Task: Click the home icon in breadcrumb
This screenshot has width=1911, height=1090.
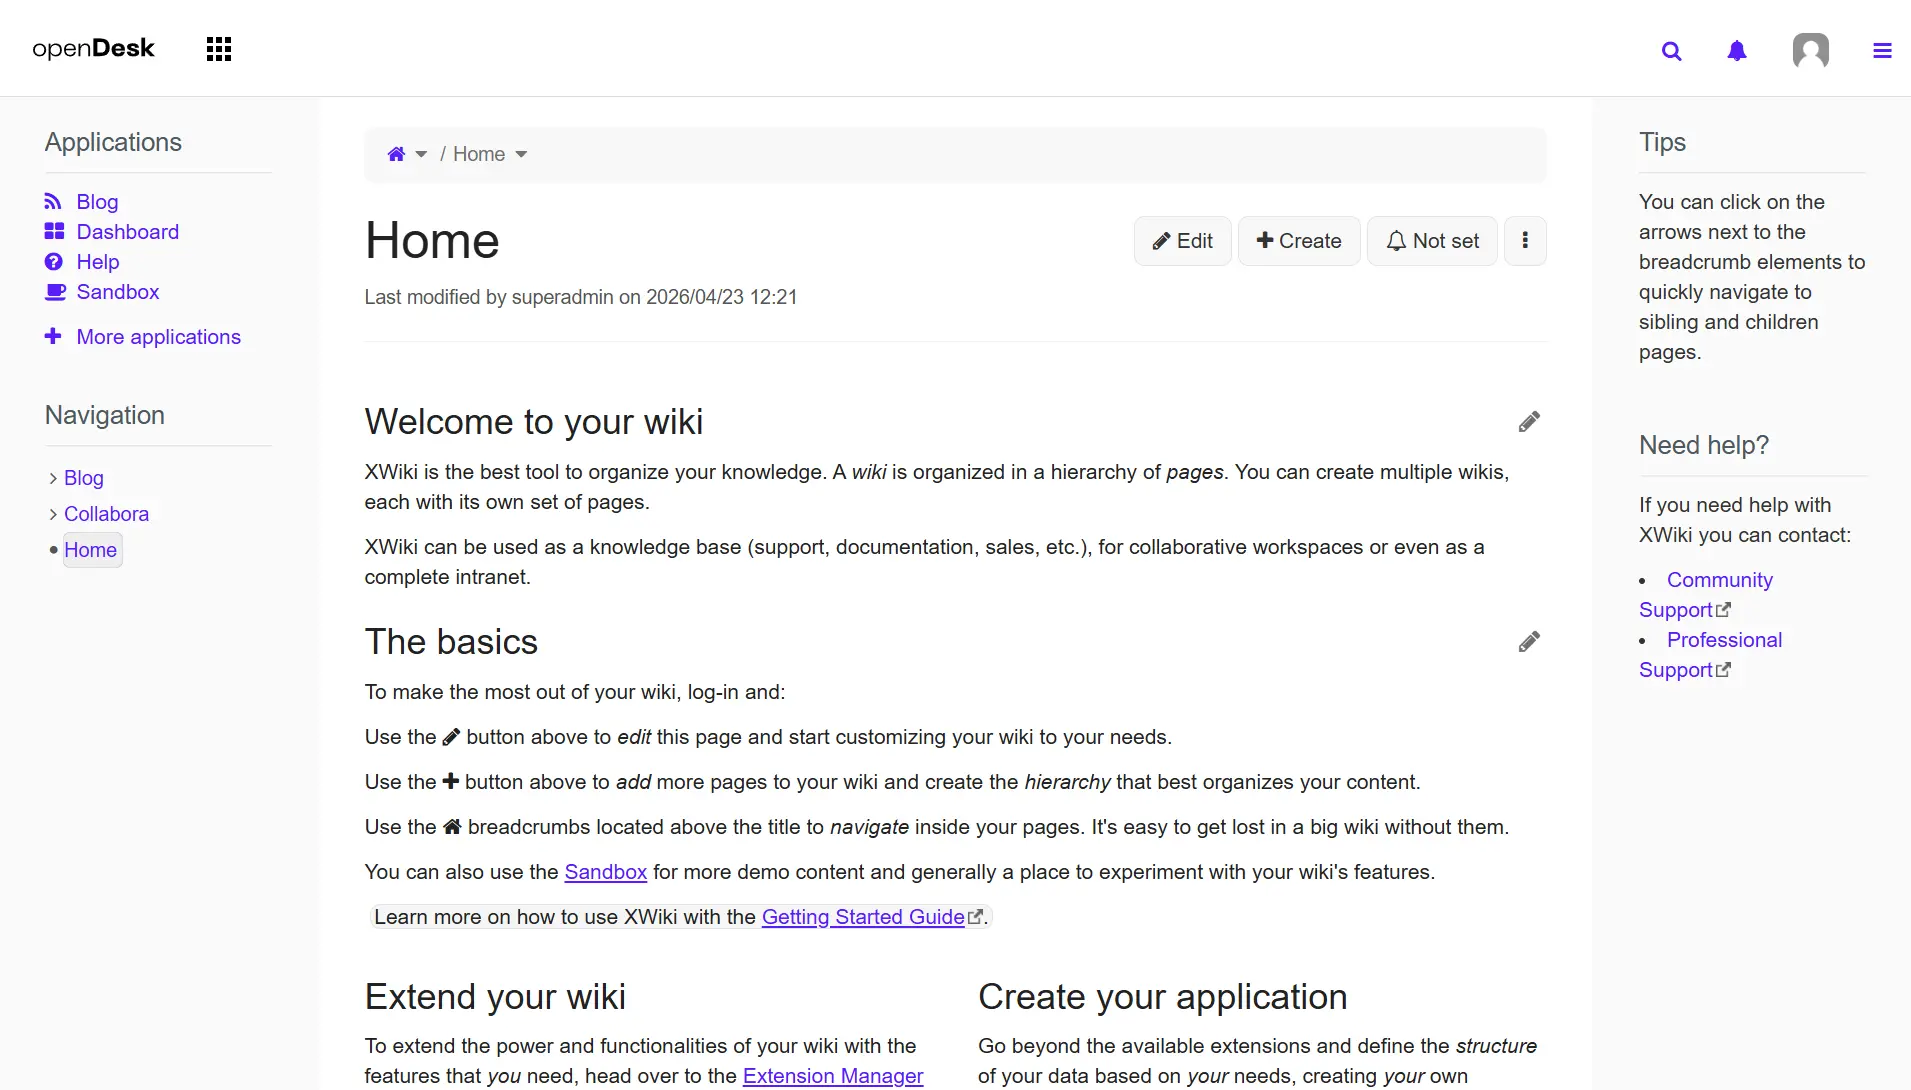Action: 396,154
